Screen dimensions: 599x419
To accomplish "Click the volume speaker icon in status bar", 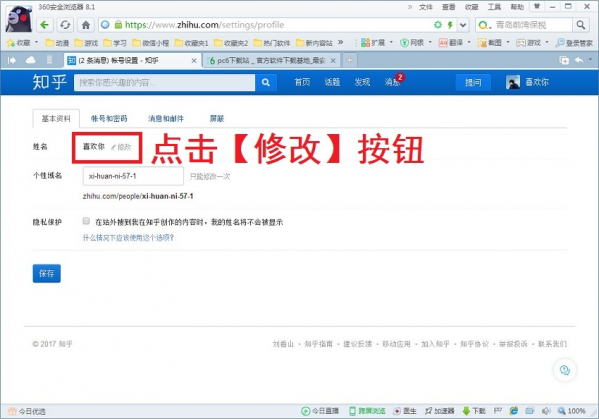I will tap(546, 411).
